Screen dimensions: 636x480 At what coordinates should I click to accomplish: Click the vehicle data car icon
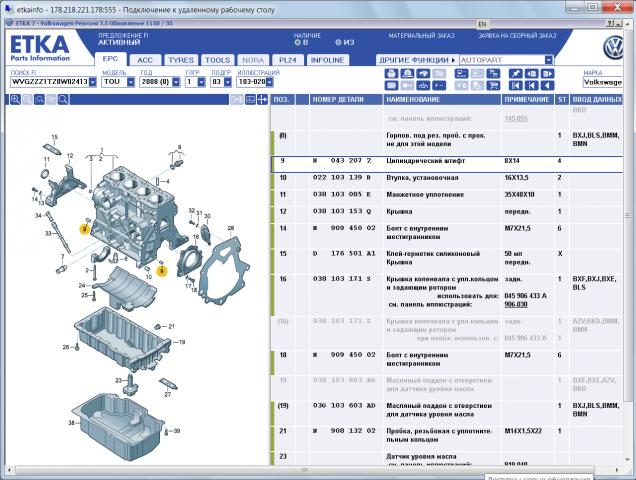tap(423, 73)
